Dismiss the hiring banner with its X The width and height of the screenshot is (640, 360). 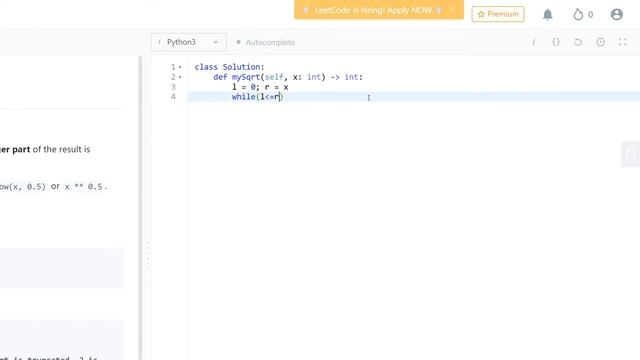tap(453, 10)
